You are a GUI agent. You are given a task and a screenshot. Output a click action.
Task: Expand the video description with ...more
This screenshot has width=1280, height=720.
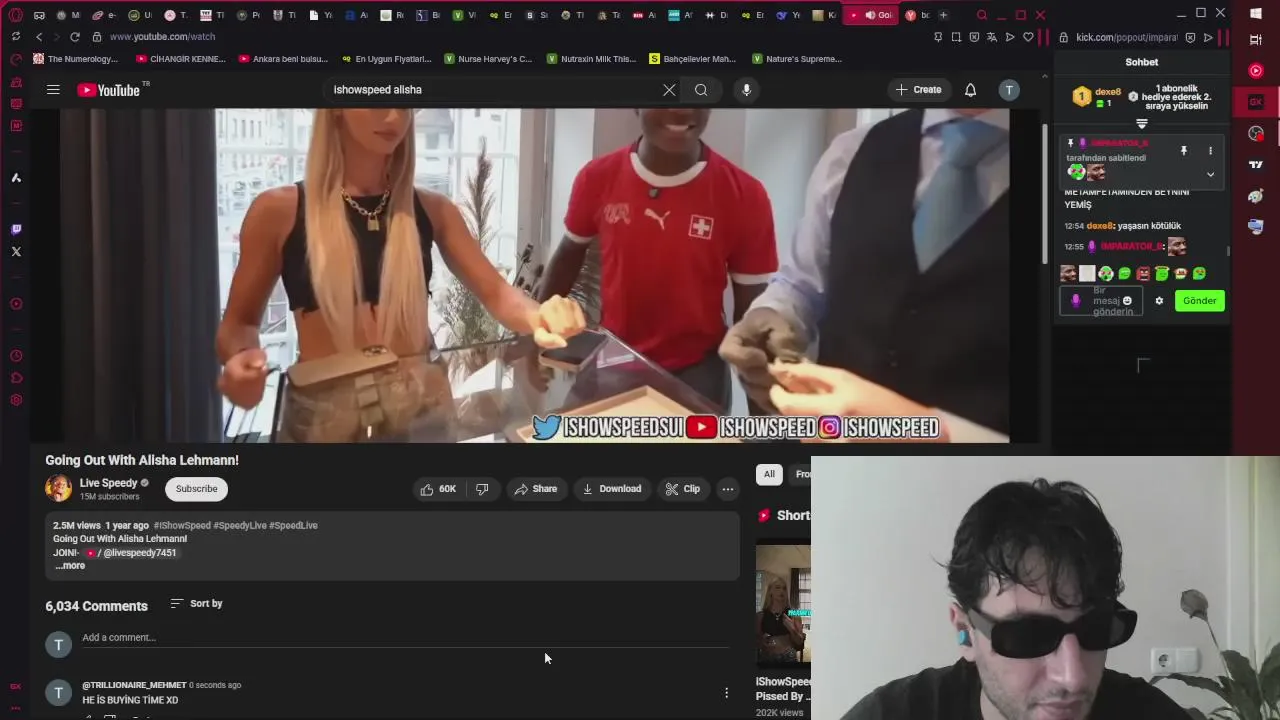tap(70, 566)
